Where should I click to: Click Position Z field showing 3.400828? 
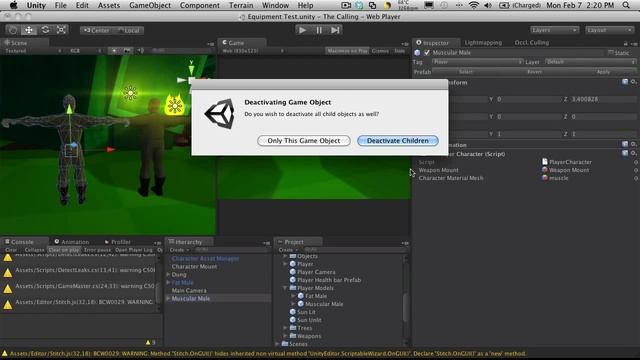[x=603, y=99]
